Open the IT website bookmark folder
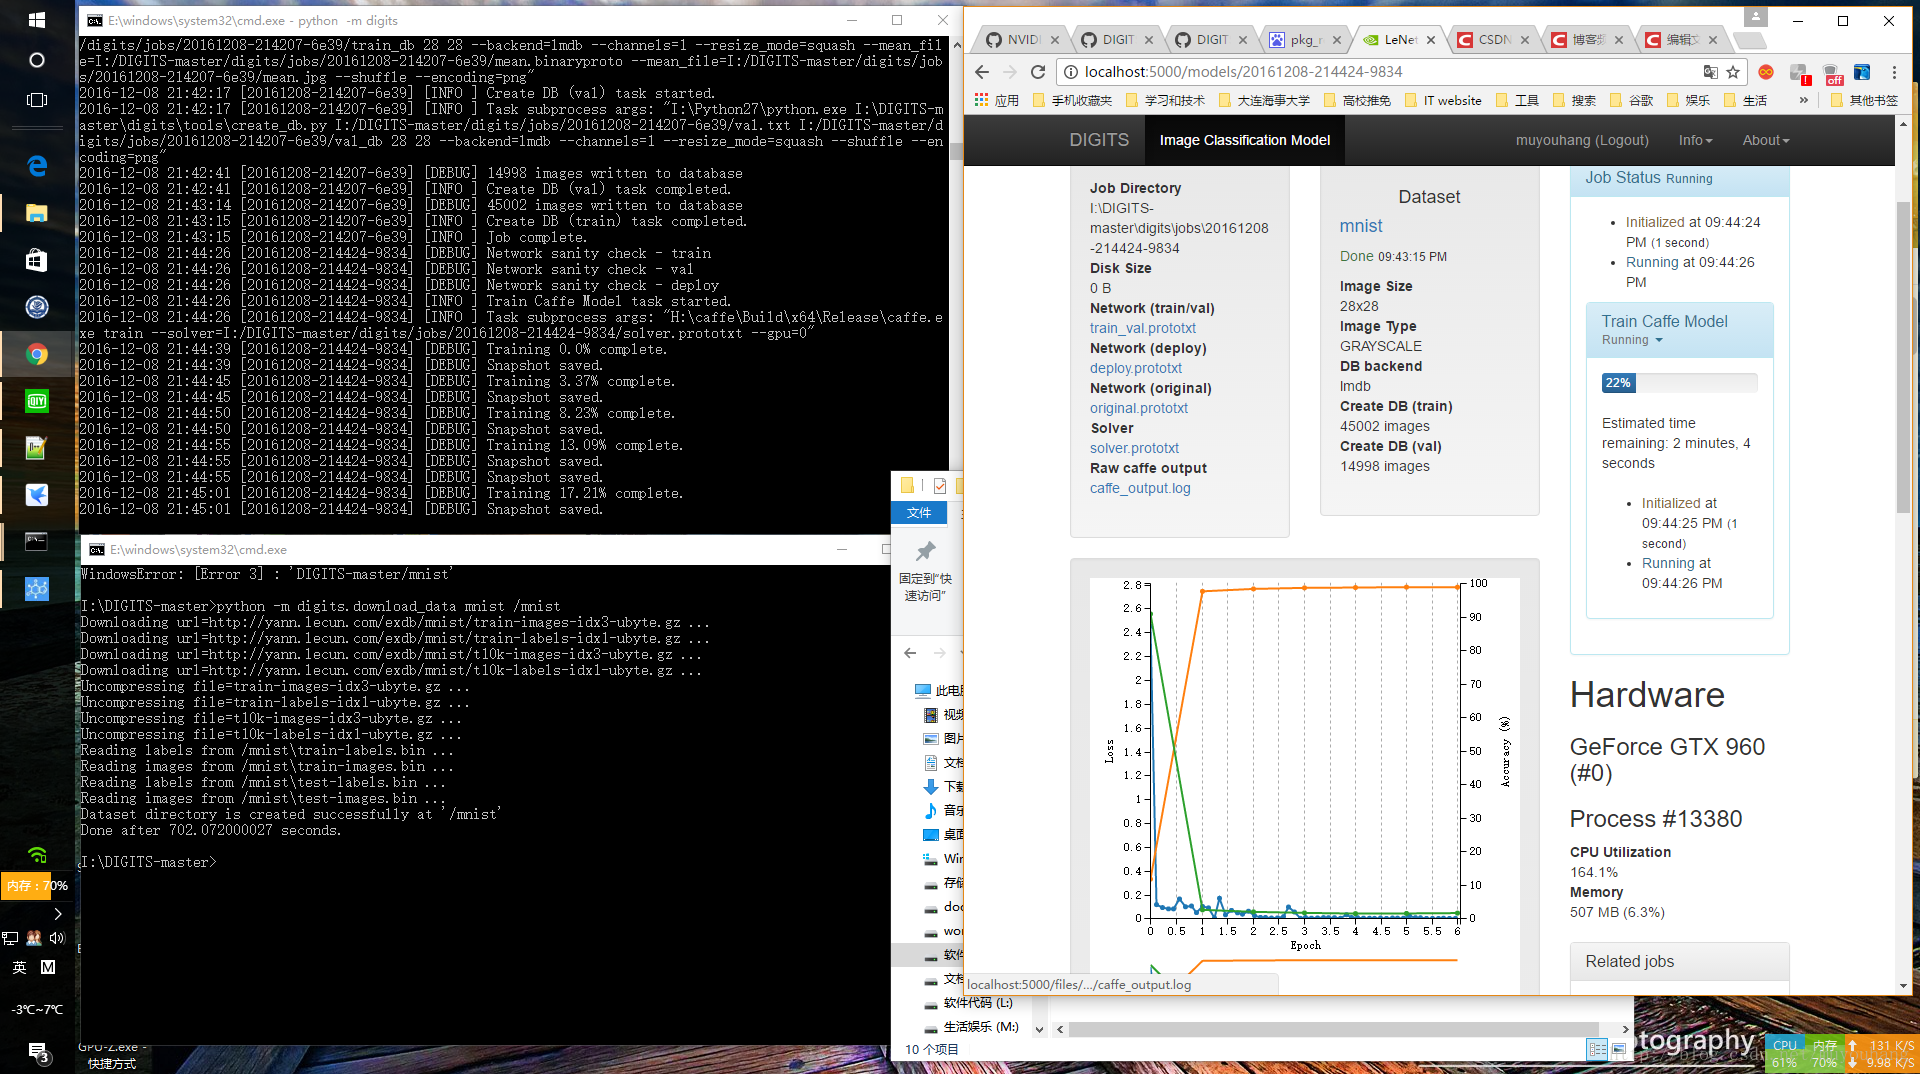The height and width of the screenshot is (1074, 1920). 1443,100
